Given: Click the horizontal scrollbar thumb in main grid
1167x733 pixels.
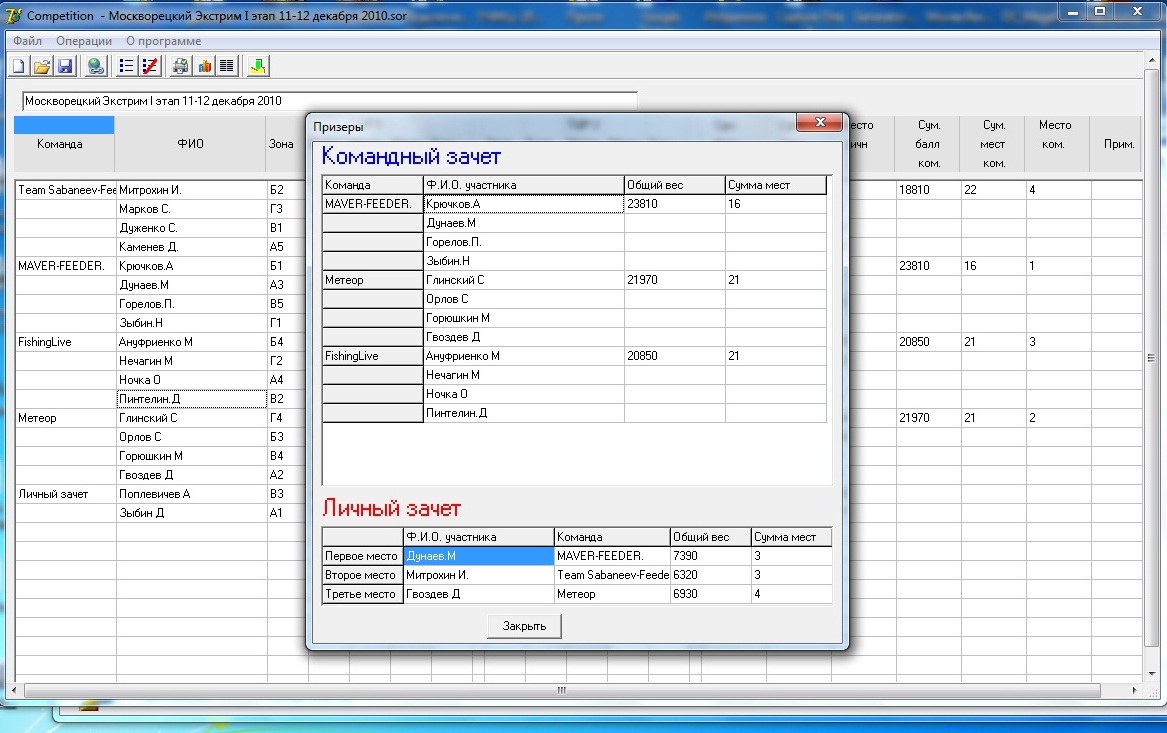Looking at the screenshot, I should [562, 691].
